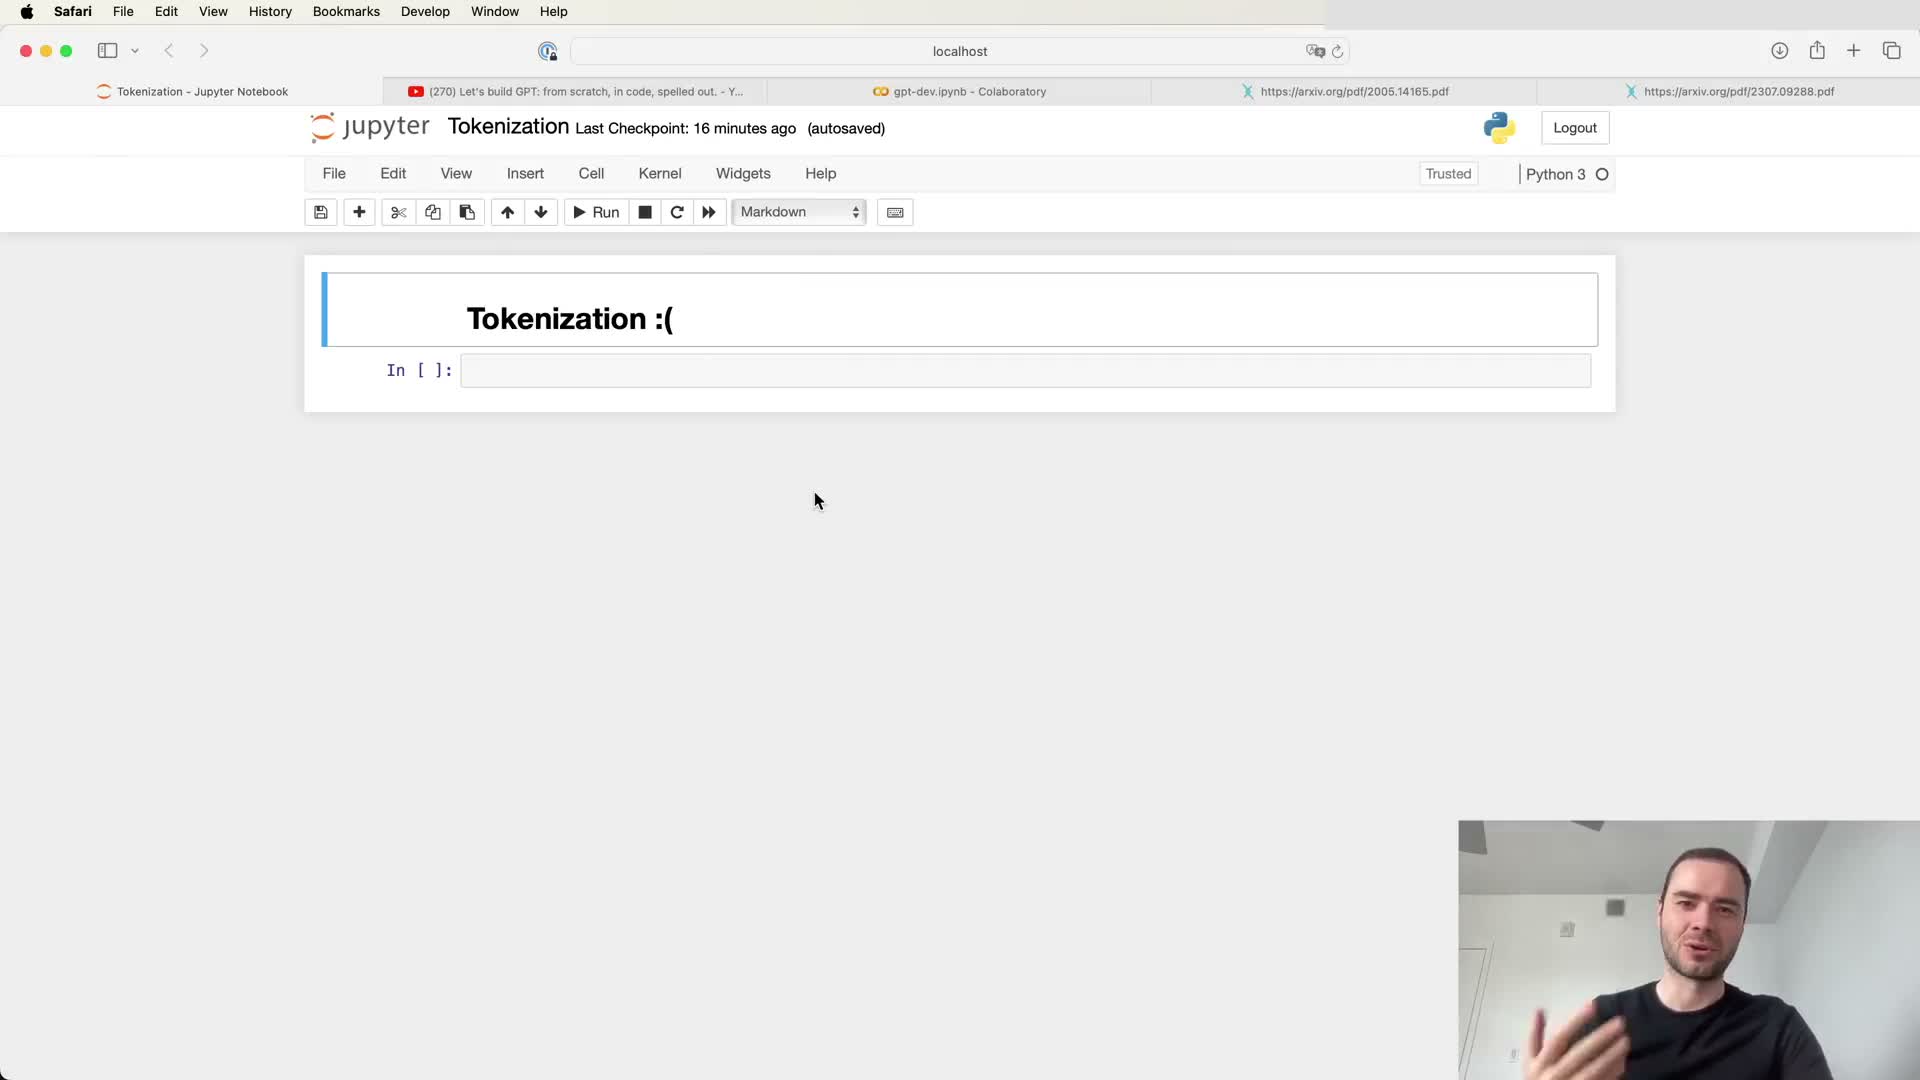Viewport: 1920px width, 1080px height.
Task: Open the Cell menu
Action: 591,173
